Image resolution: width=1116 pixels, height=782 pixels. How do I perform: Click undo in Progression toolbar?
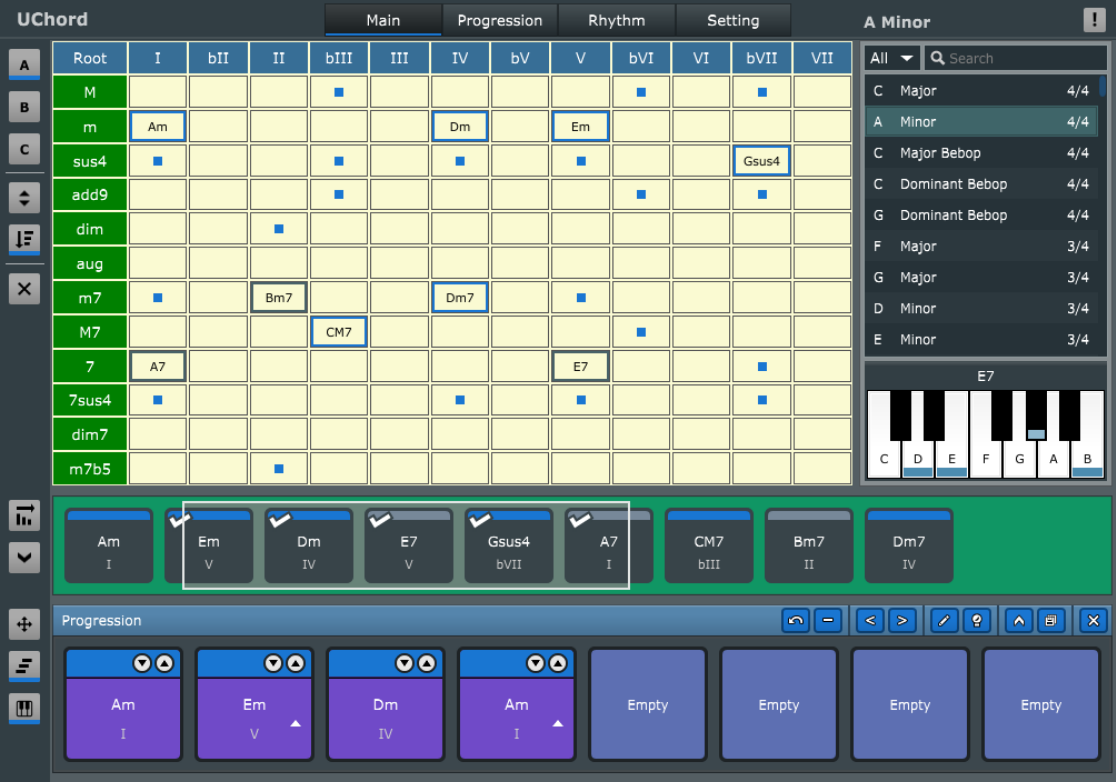point(796,620)
